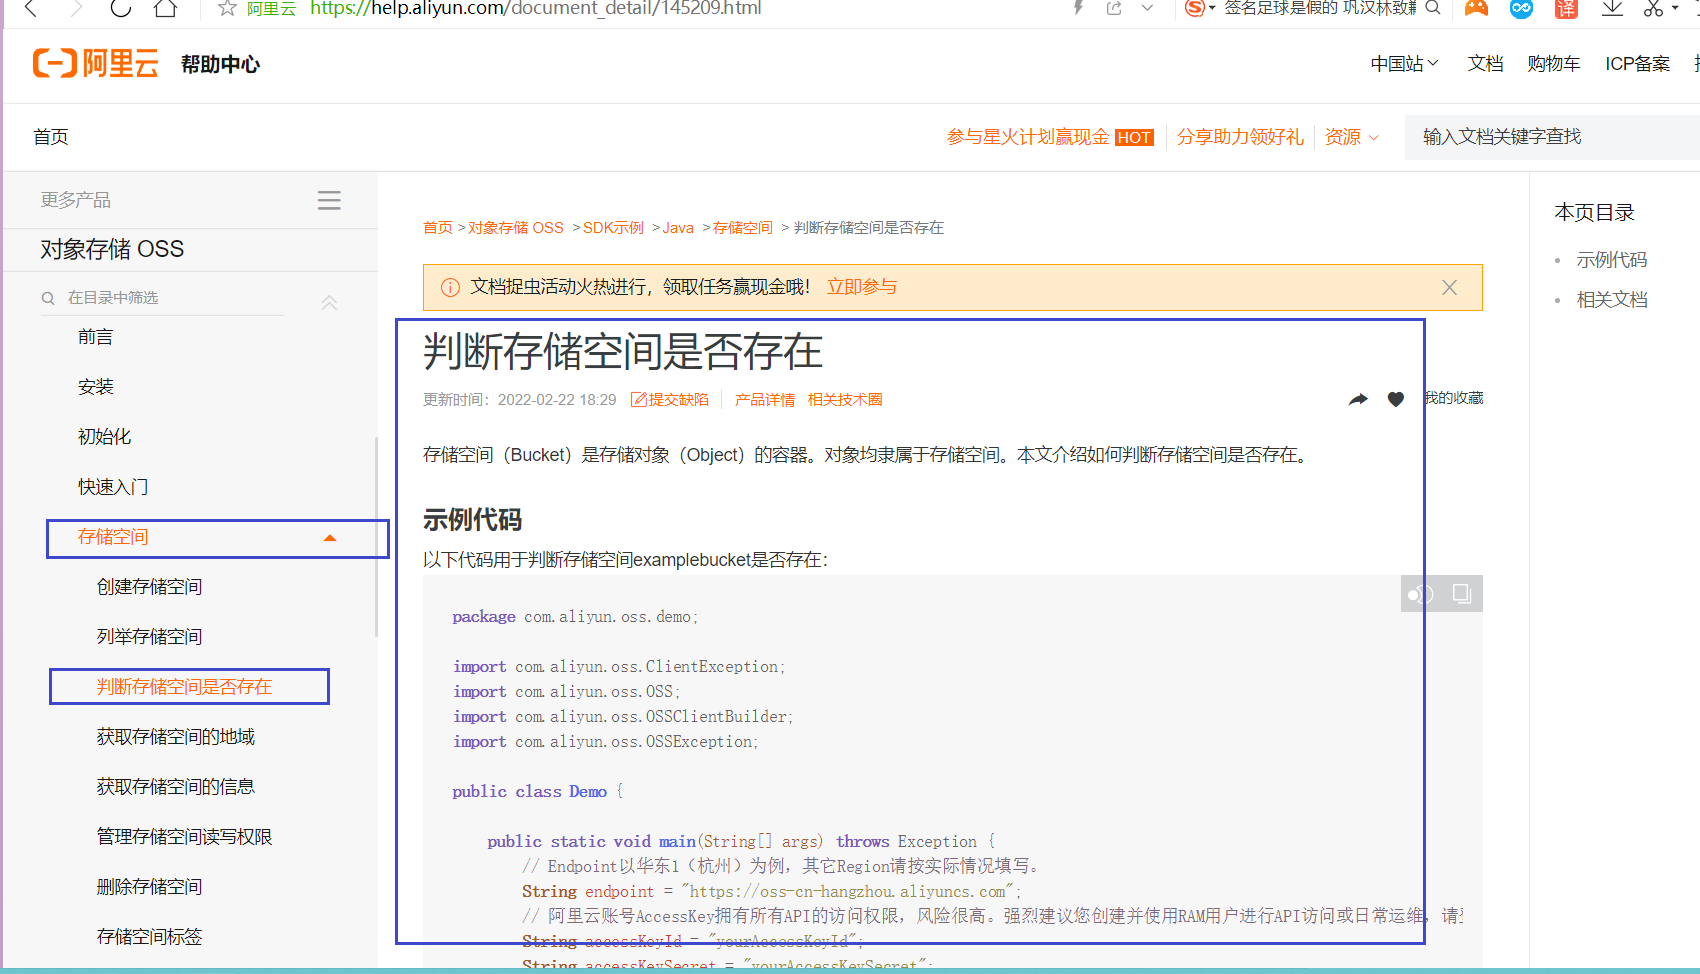The width and height of the screenshot is (1700, 974).
Task: Focus the 在目录中筛选 filter field
Action: [160, 298]
